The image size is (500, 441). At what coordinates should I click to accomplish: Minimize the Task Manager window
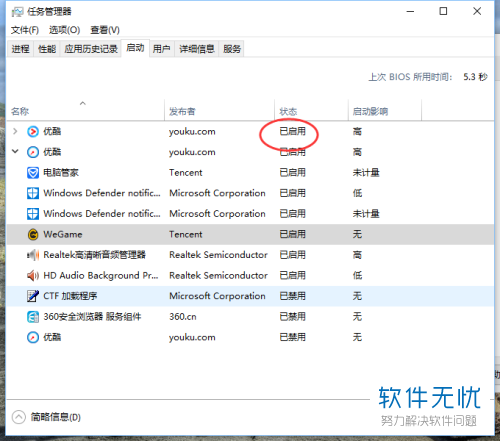pyautogui.click(x=410, y=11)
